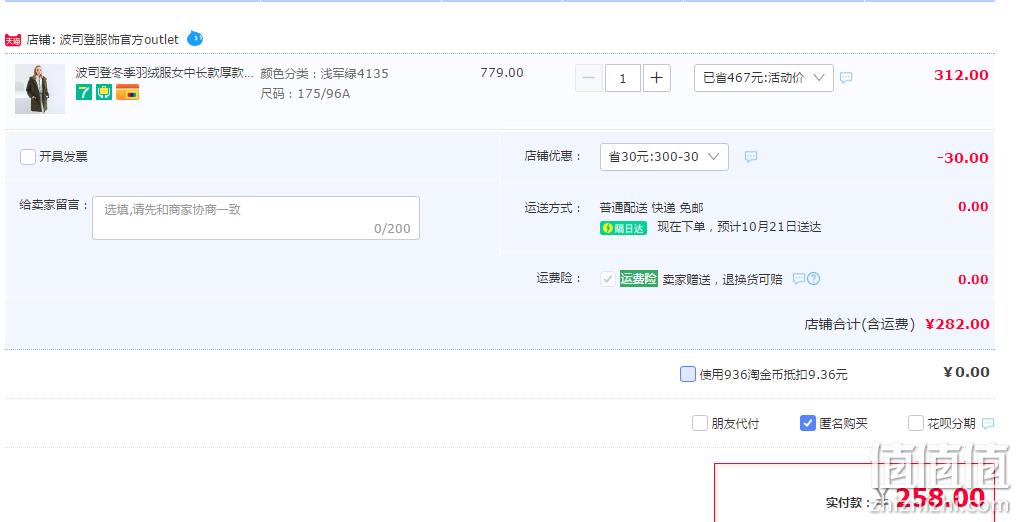Expand the 已省467元:活动价 promotion dropdown
Viewport: 1019px width, 522px height.
764,78
